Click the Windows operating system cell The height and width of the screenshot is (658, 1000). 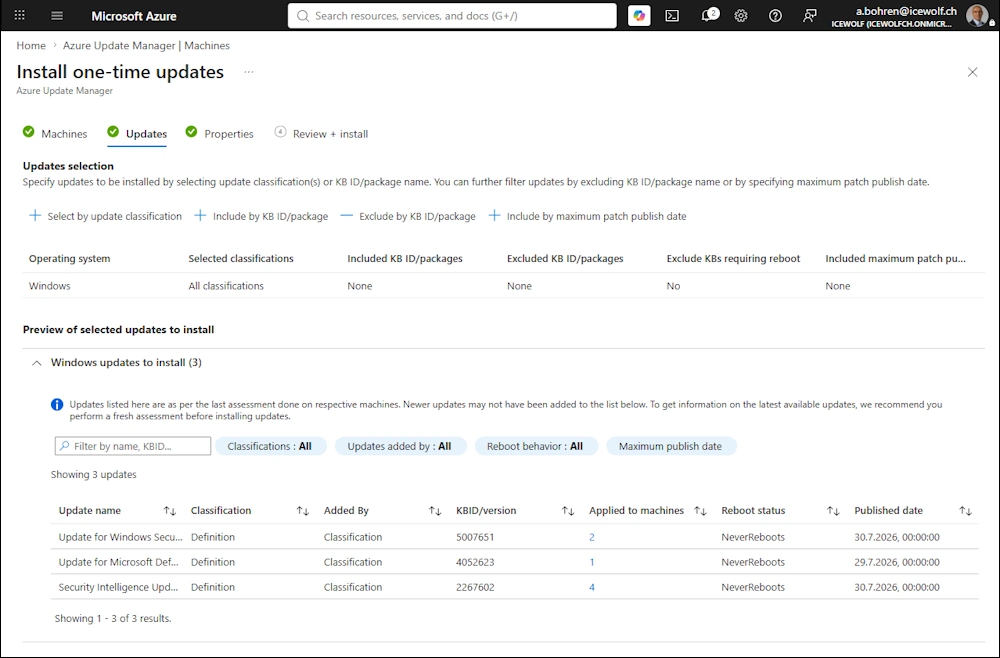pos(50,286)
